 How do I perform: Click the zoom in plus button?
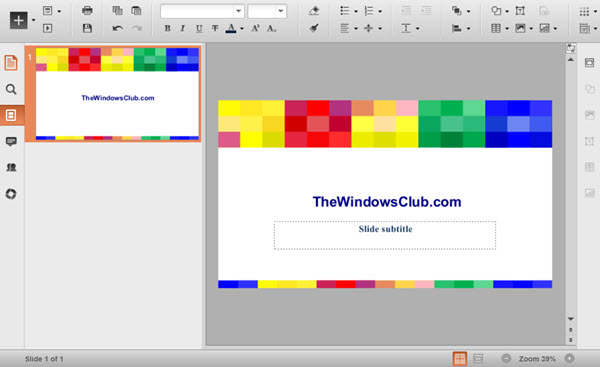(x=569, y=358)
